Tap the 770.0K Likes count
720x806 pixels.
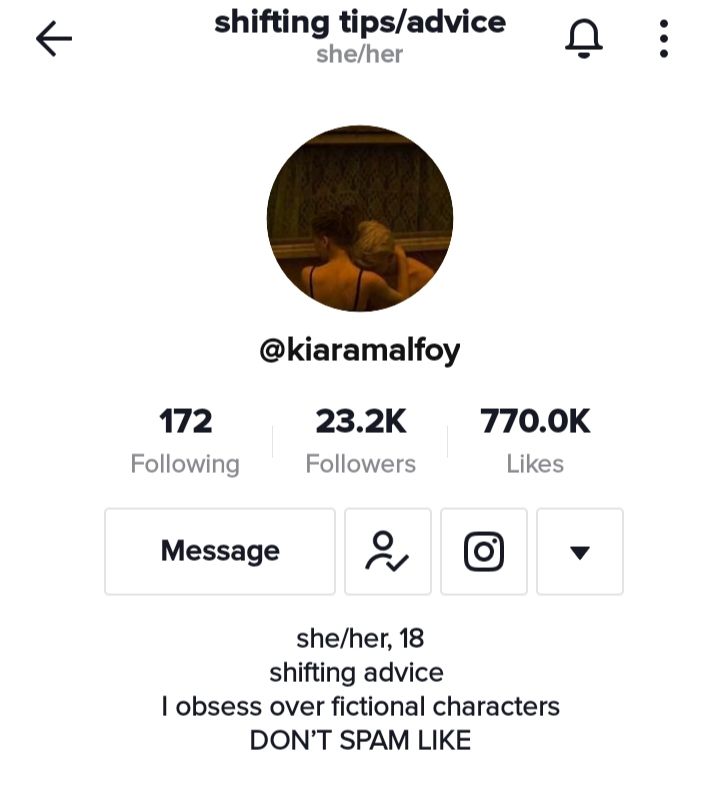pyautogui.click(x=535, y=441)
